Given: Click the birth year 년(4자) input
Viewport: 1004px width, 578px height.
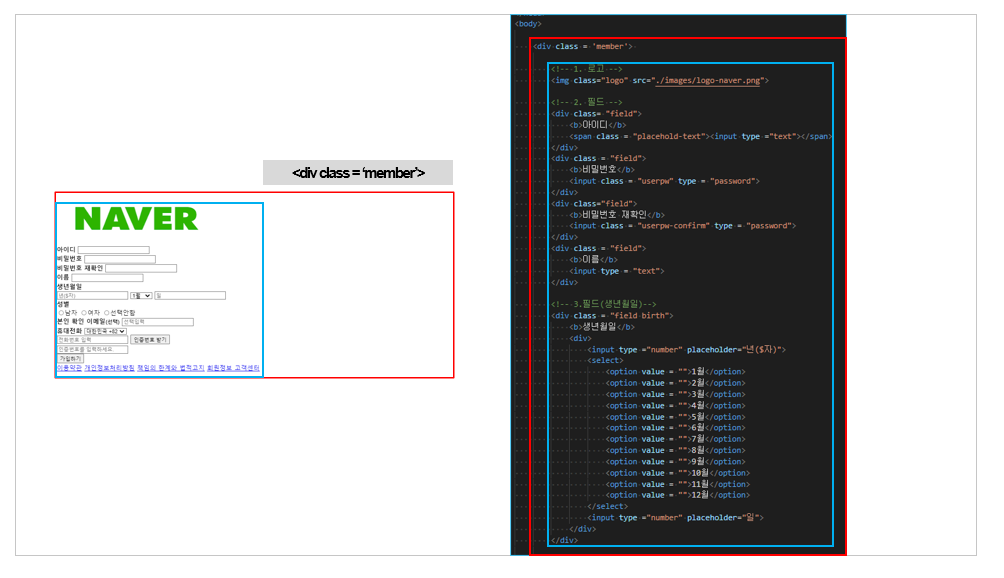Looking at the screenshot, I should [x=92, y=296].
